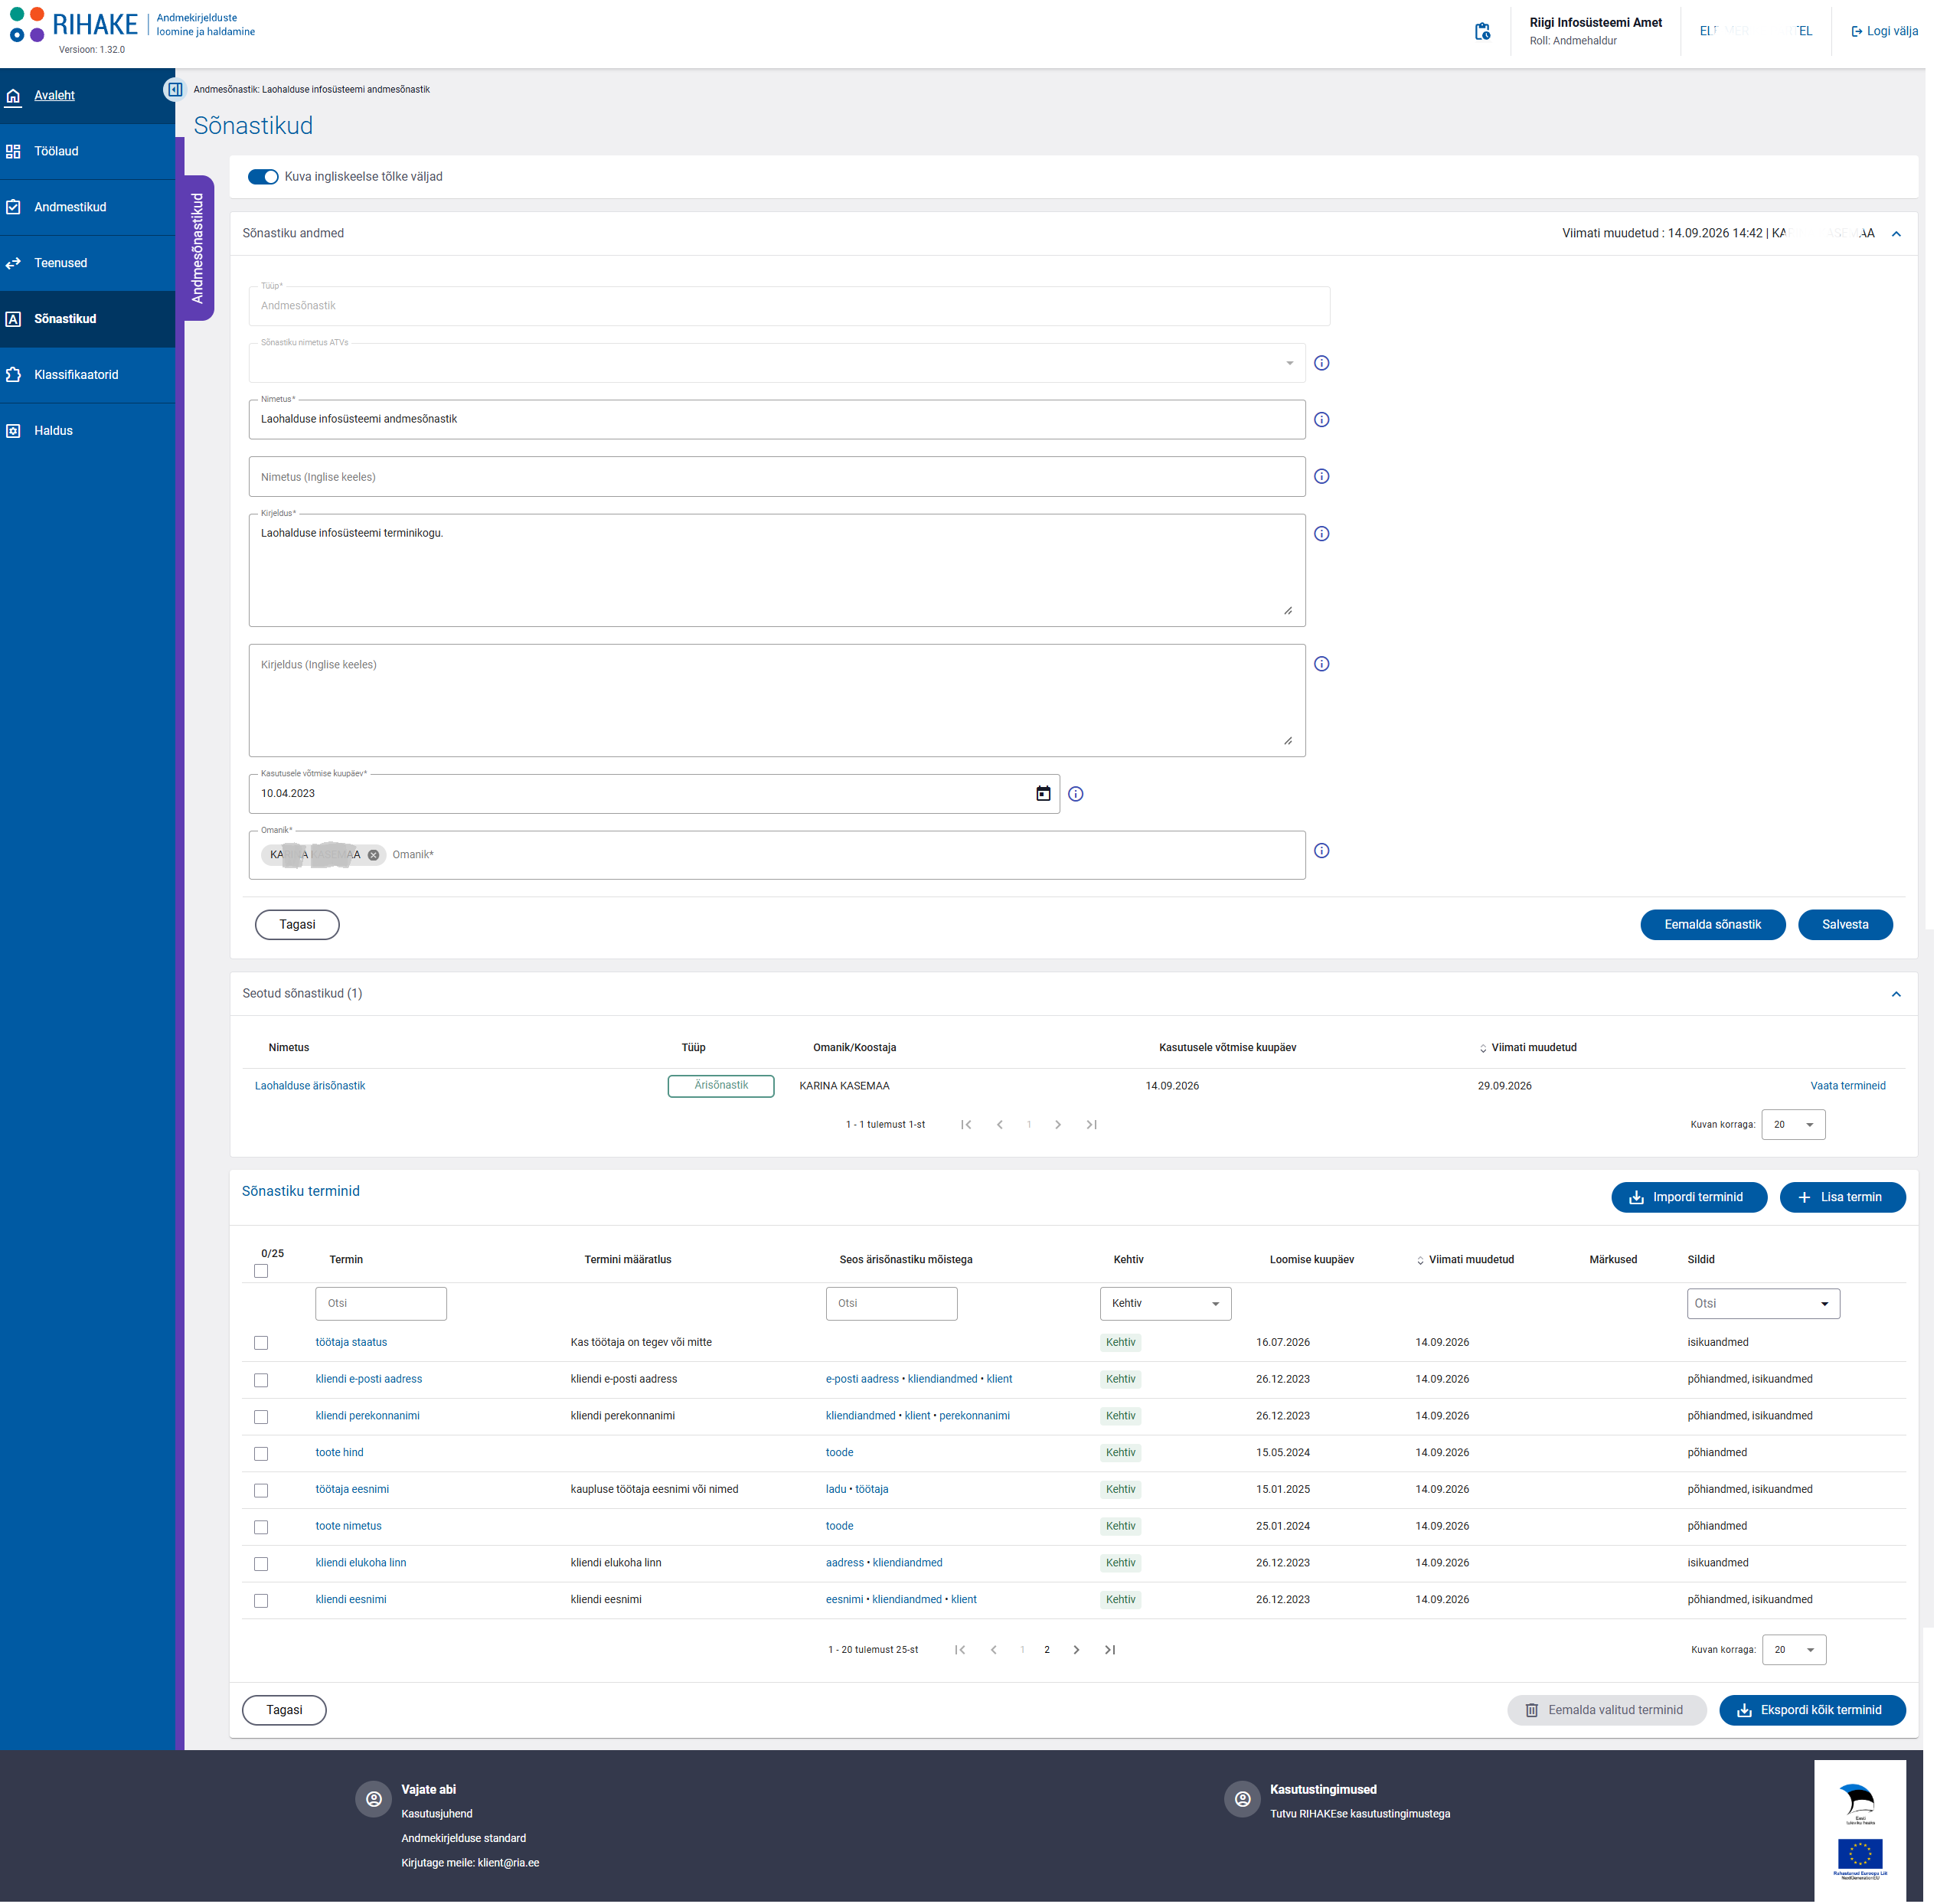Click info icon next to the Kirjeldus field
The width and height of the screenshot is (1937, 1904).
[x=1322, y=534]
